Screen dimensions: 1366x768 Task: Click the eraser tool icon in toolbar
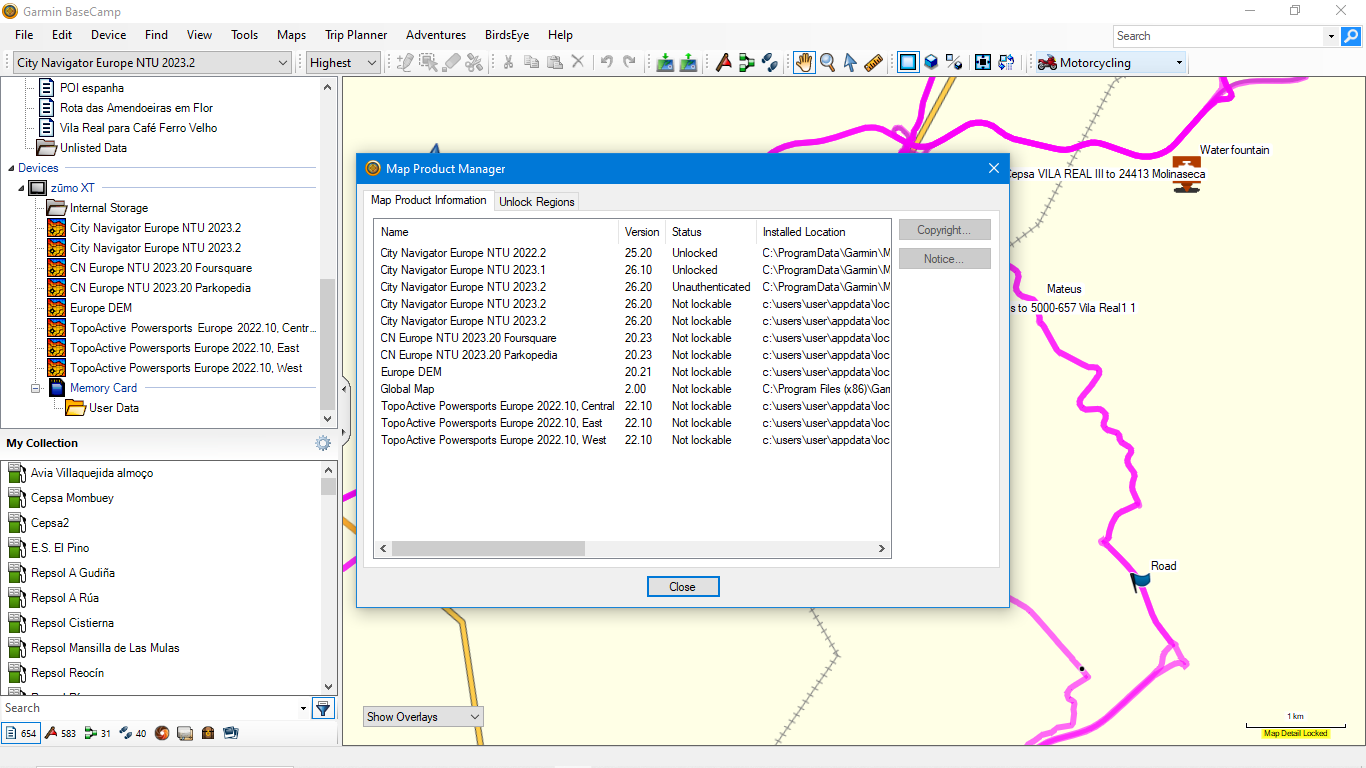point(452,62)
